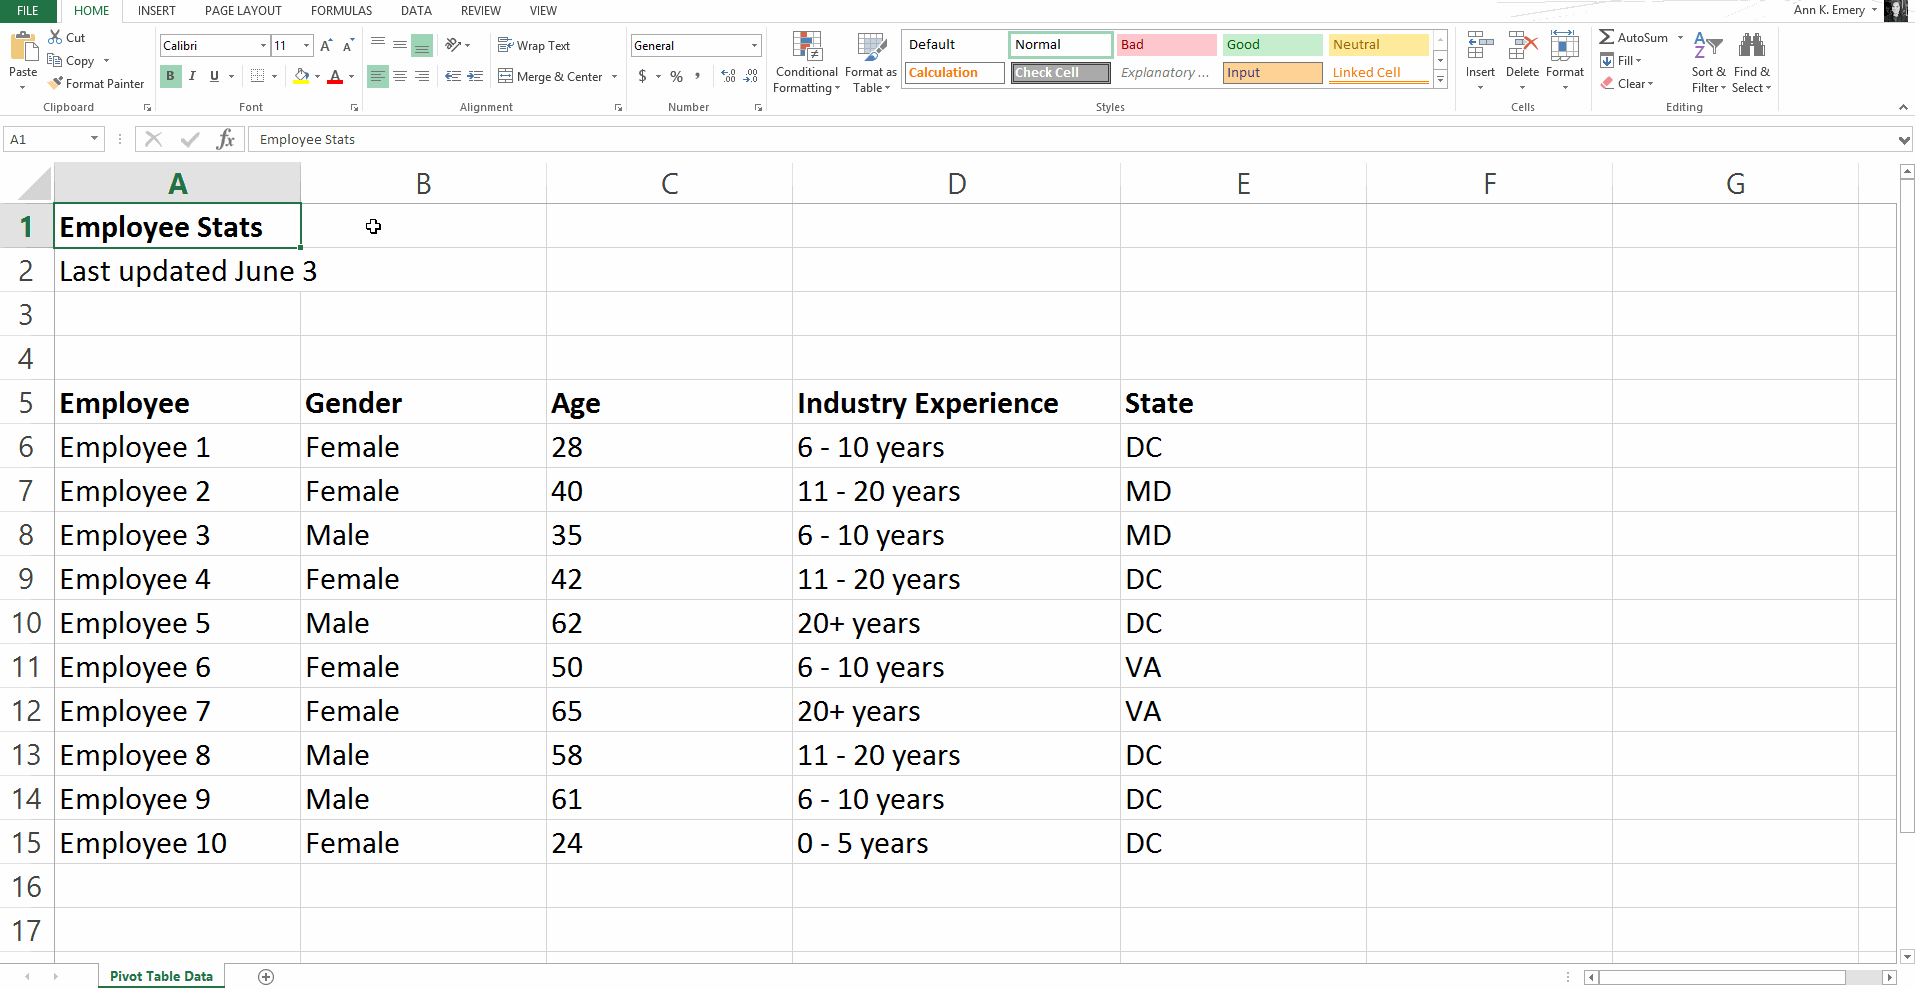This screenshot has width=1915, height=990.
Task: Toggle underline formatting on cell A1
Action: pos(213,76)
